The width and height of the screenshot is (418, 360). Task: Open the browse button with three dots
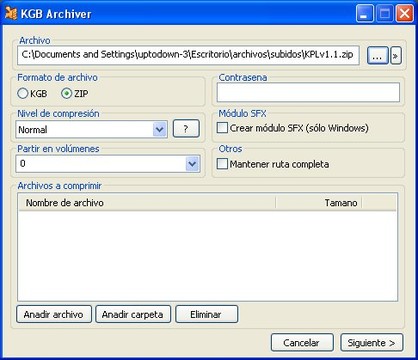point(377,55)
